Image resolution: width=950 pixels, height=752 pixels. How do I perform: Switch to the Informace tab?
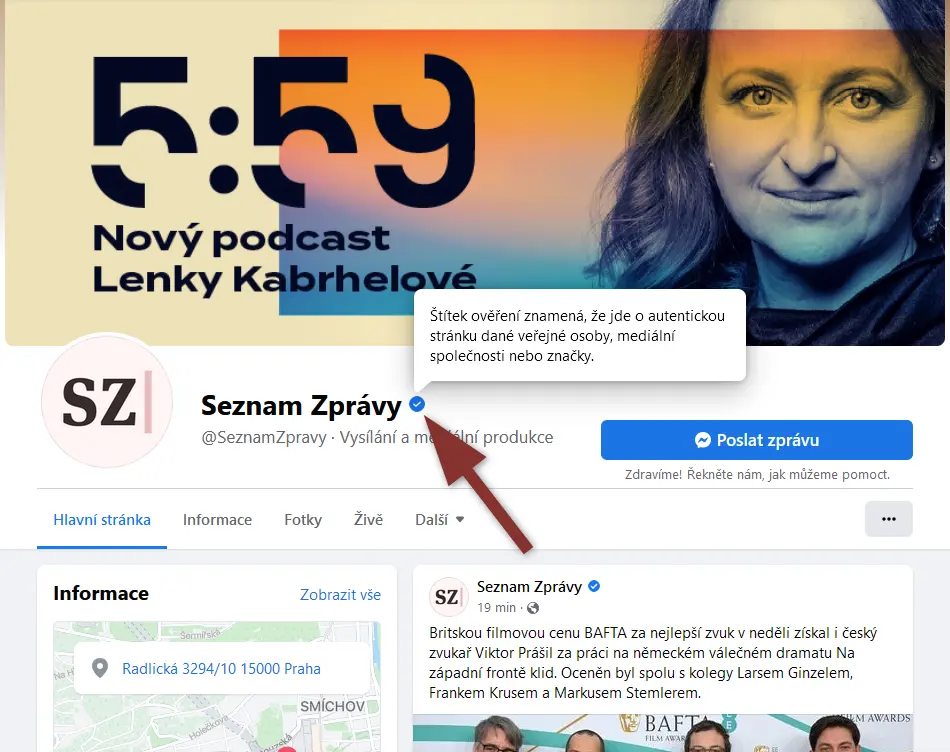coord(218,520)
